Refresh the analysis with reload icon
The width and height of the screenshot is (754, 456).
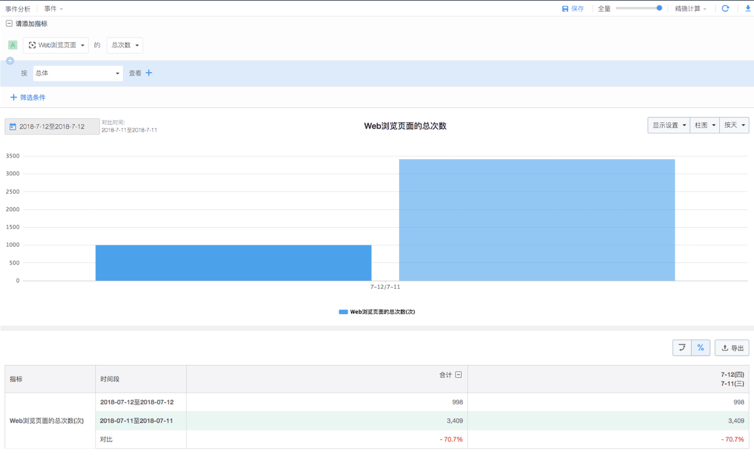pyautogui.click(x=725, y=8)
